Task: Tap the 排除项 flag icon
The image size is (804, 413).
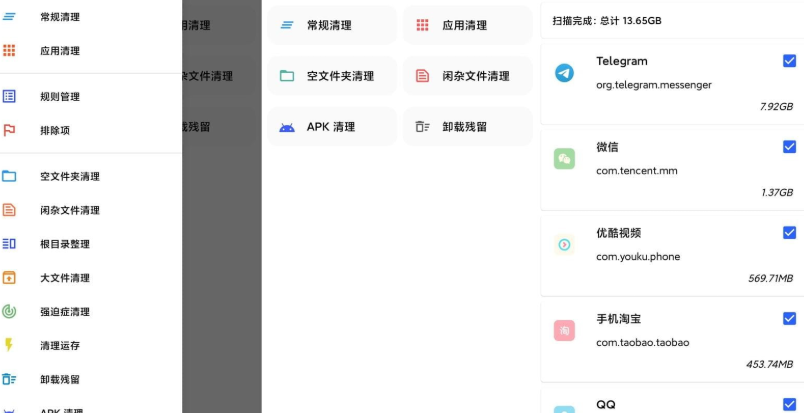Action: click(x=9, y=130)
